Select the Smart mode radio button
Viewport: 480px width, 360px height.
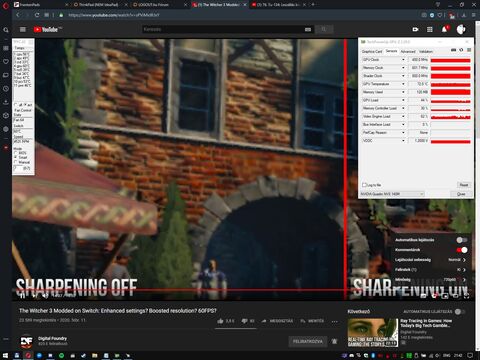16,157
